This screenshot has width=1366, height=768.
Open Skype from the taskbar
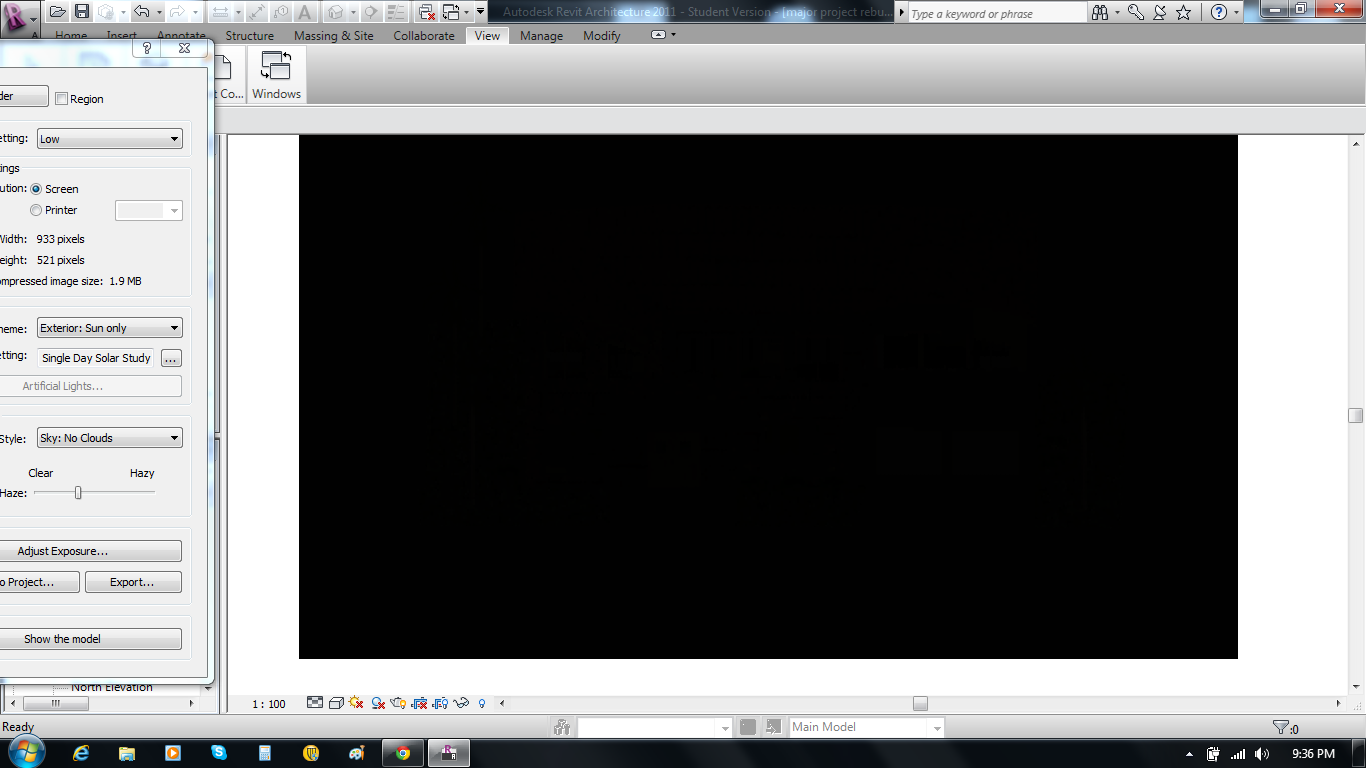coord(219,753)
